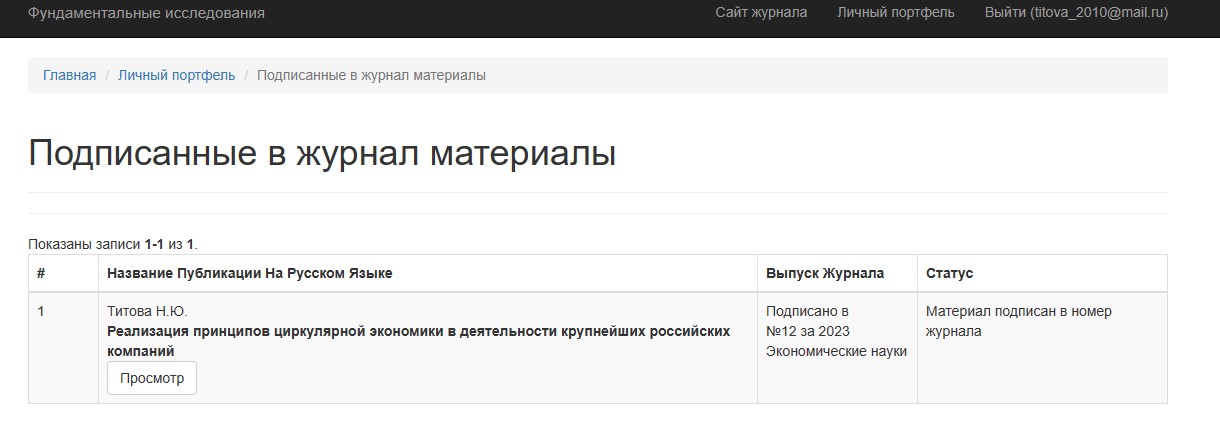This screenshot has width=1220, height=426.
Task: Click the Экономические науки section text
Action: tap(836, 351)
